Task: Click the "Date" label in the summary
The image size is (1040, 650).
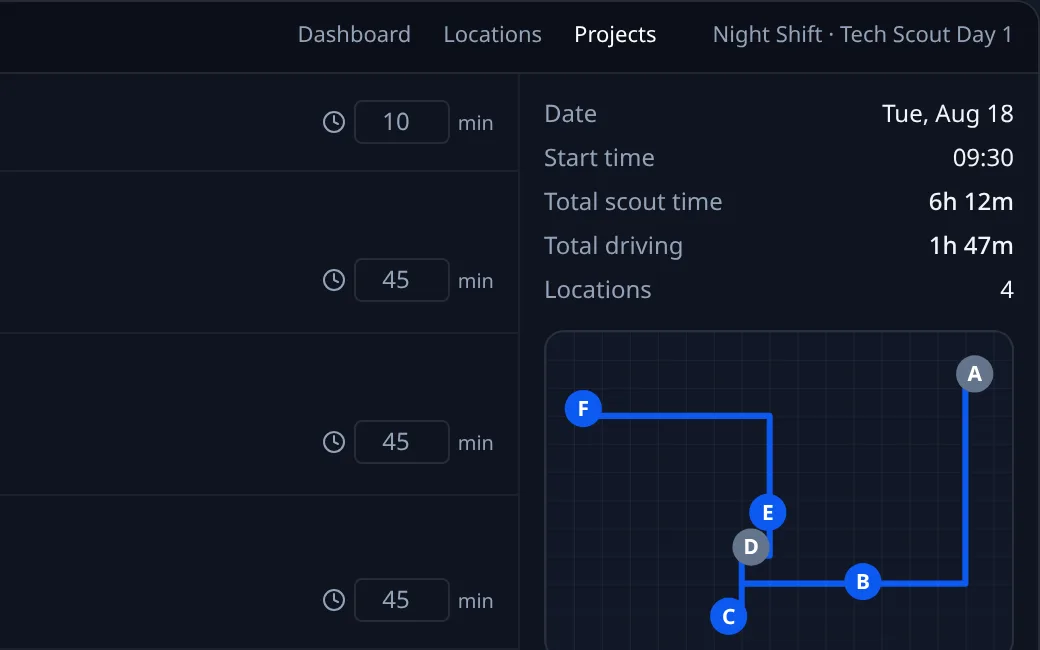Action: pyautogui.click(x=570, y=114)
